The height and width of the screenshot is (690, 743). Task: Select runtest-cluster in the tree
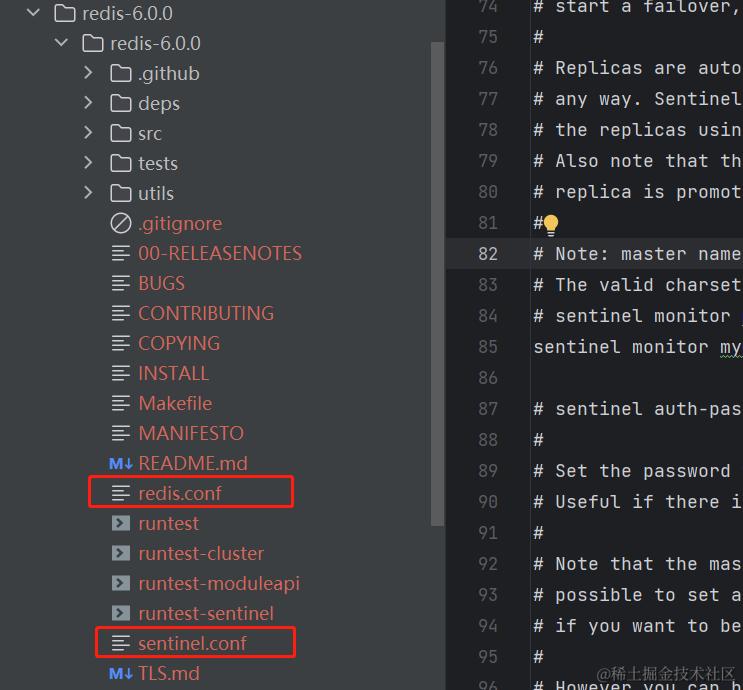pyautogui.click(x=201, y=554)
